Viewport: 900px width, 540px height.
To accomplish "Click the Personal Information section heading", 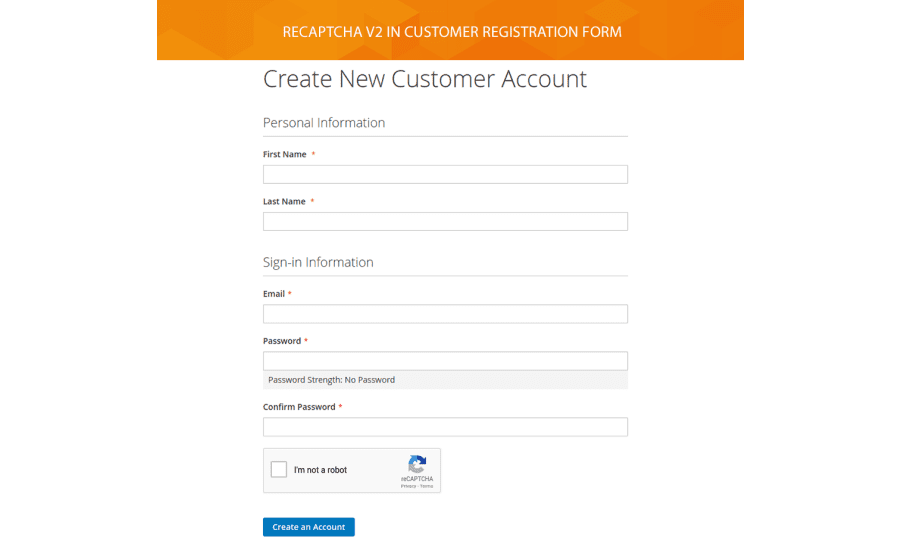I will pos(324,123).
